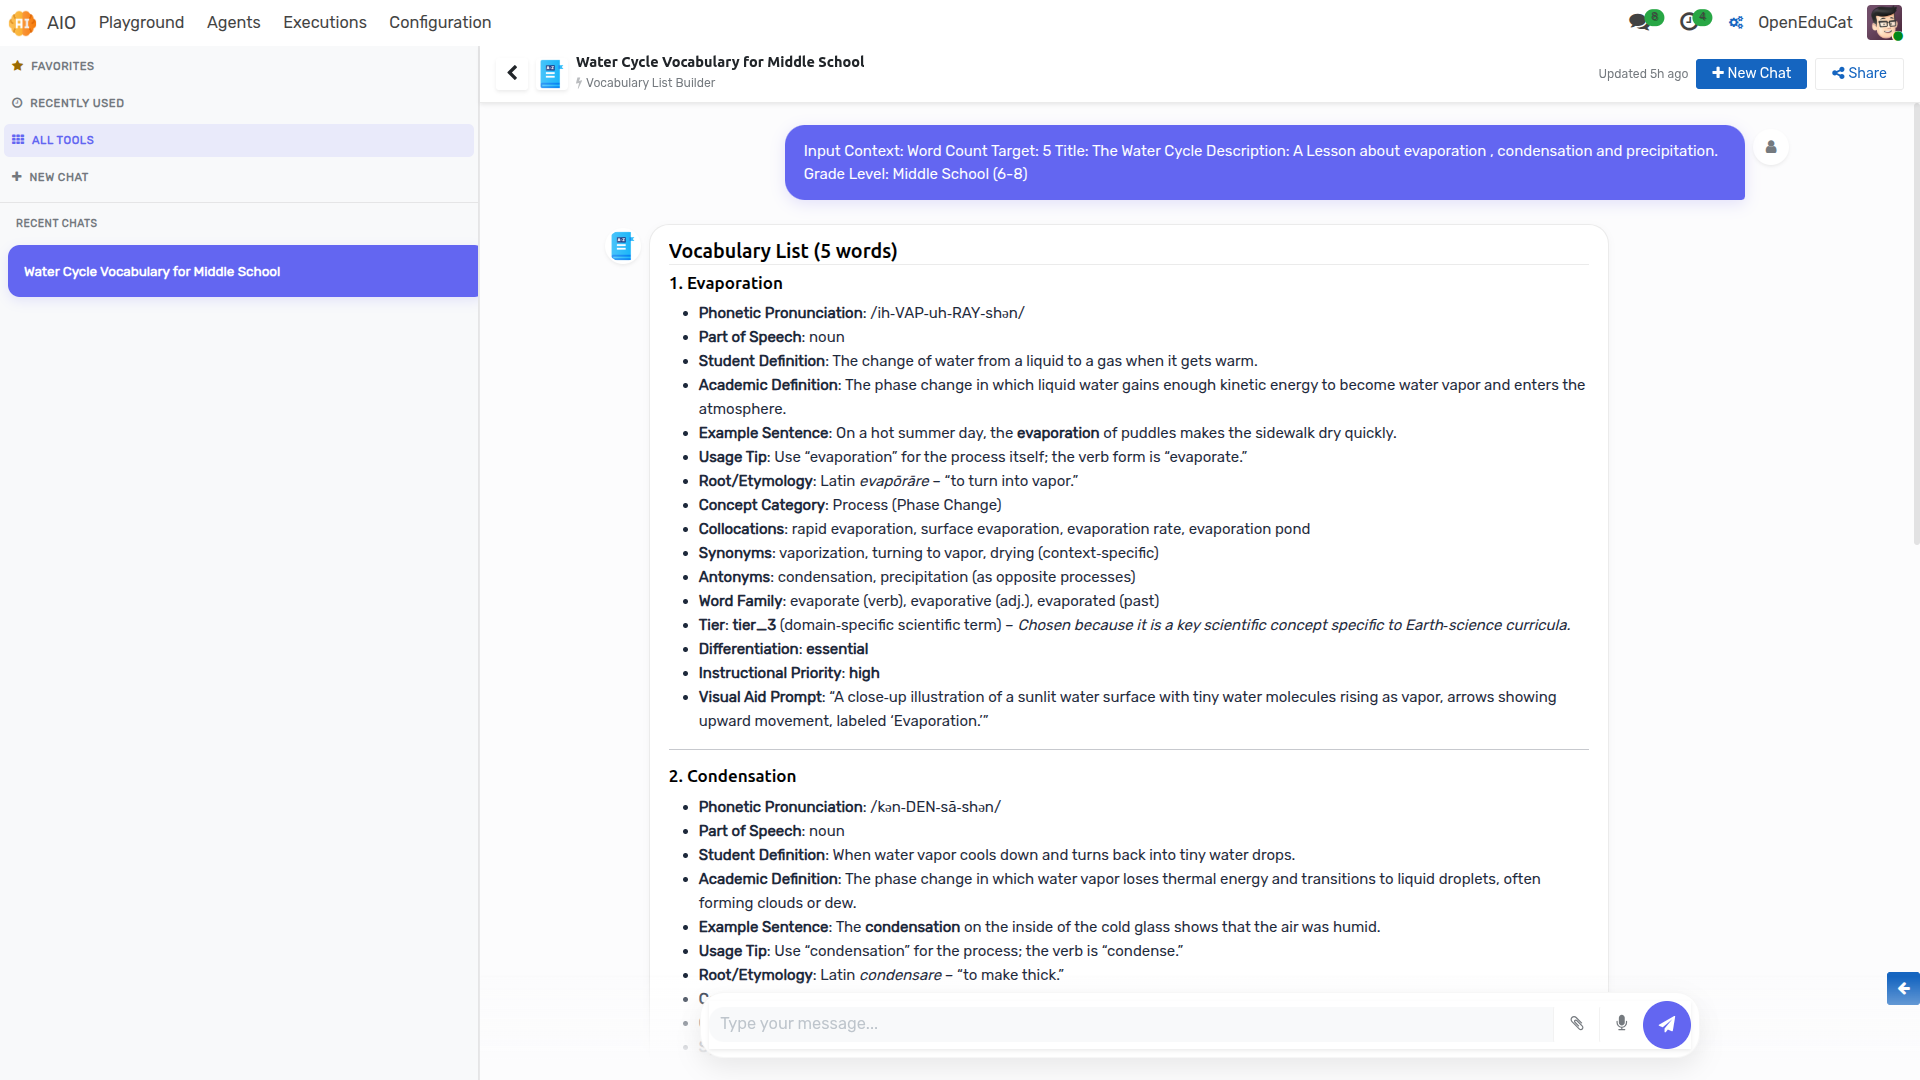Screen dimensions: 1920x1080
Task: Open the chat messages notification icon
Action: 1640,22
